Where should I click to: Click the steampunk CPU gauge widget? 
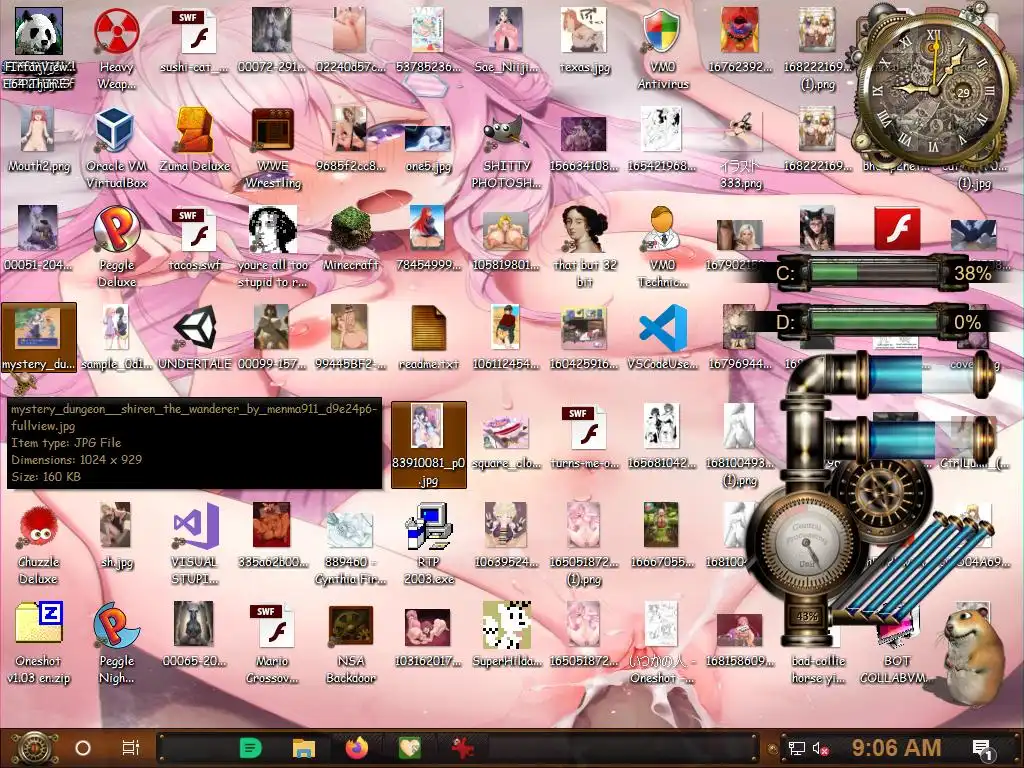805,542
